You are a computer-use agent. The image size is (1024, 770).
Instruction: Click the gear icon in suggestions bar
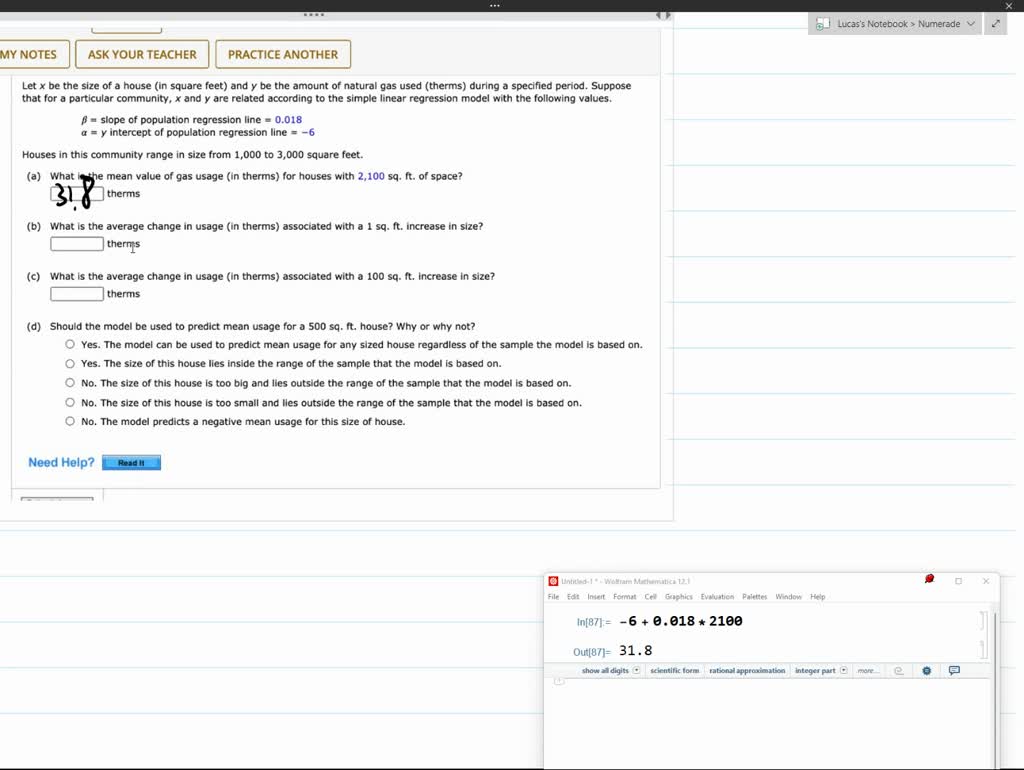click(926, 671)
